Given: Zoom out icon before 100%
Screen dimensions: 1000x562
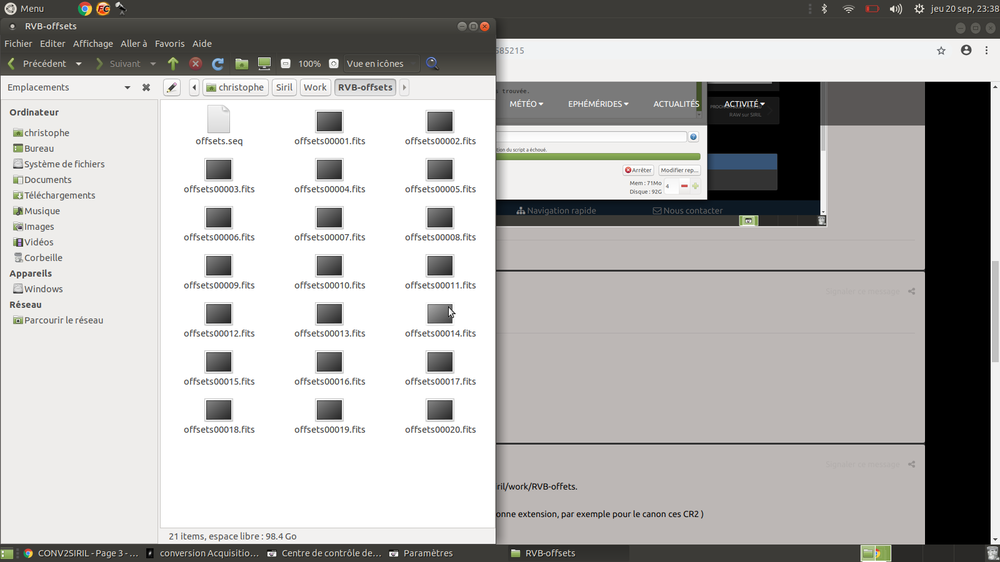Looking at the screenshot, I should pos(286,64).
